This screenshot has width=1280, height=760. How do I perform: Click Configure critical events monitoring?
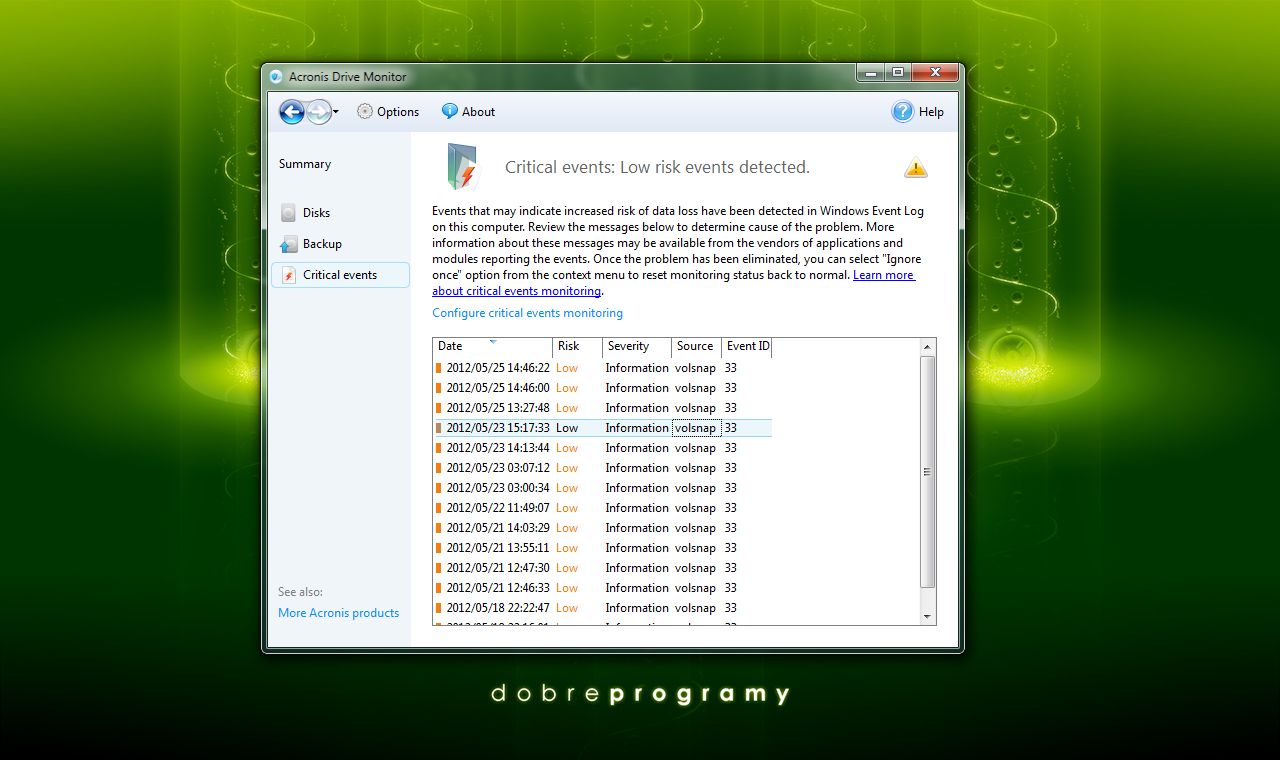[527, 313]
